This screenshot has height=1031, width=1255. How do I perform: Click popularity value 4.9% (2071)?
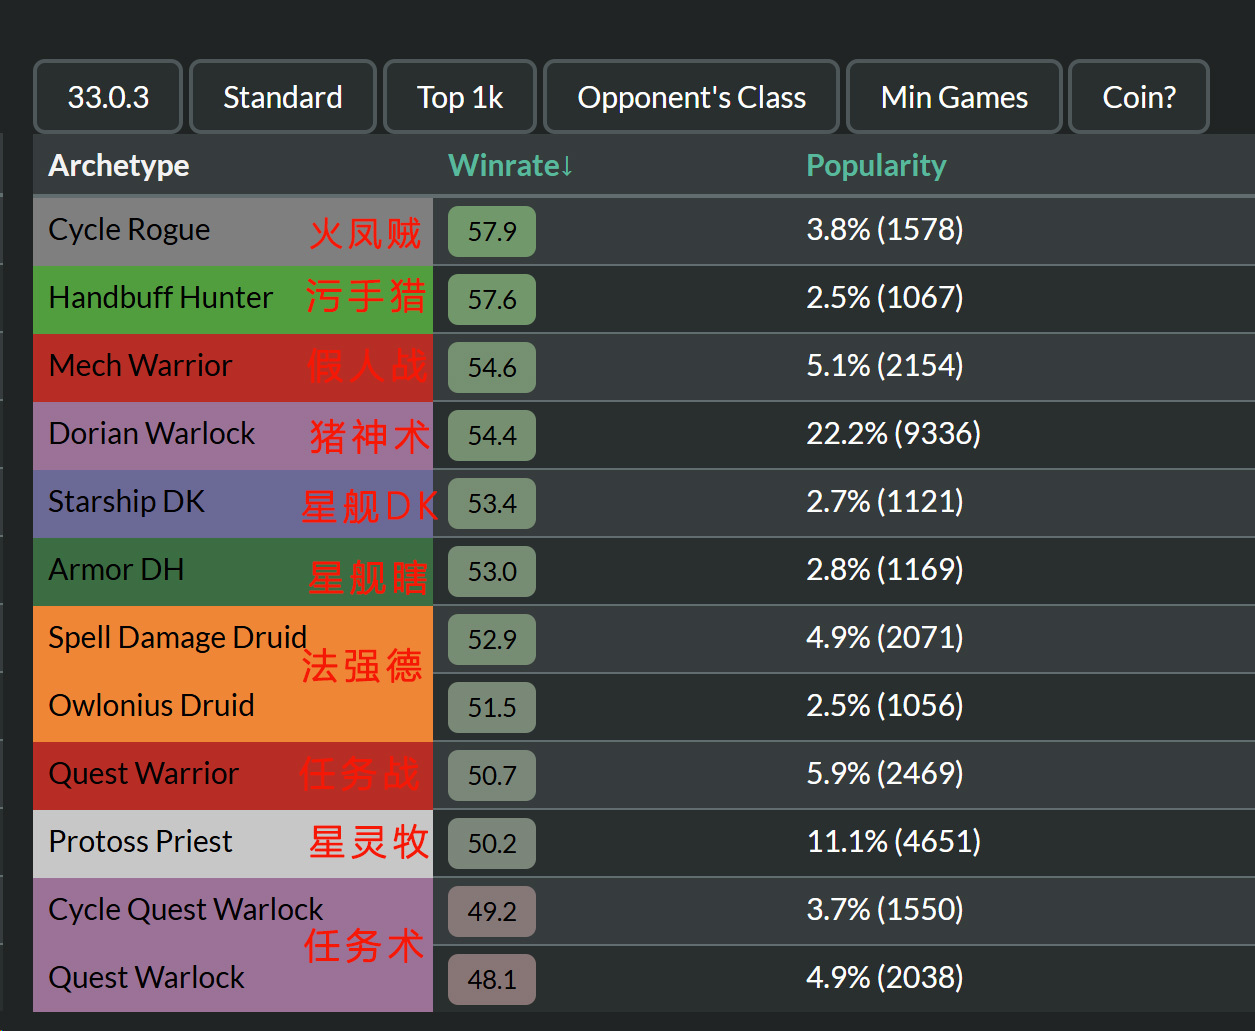(x=885, y=638)
